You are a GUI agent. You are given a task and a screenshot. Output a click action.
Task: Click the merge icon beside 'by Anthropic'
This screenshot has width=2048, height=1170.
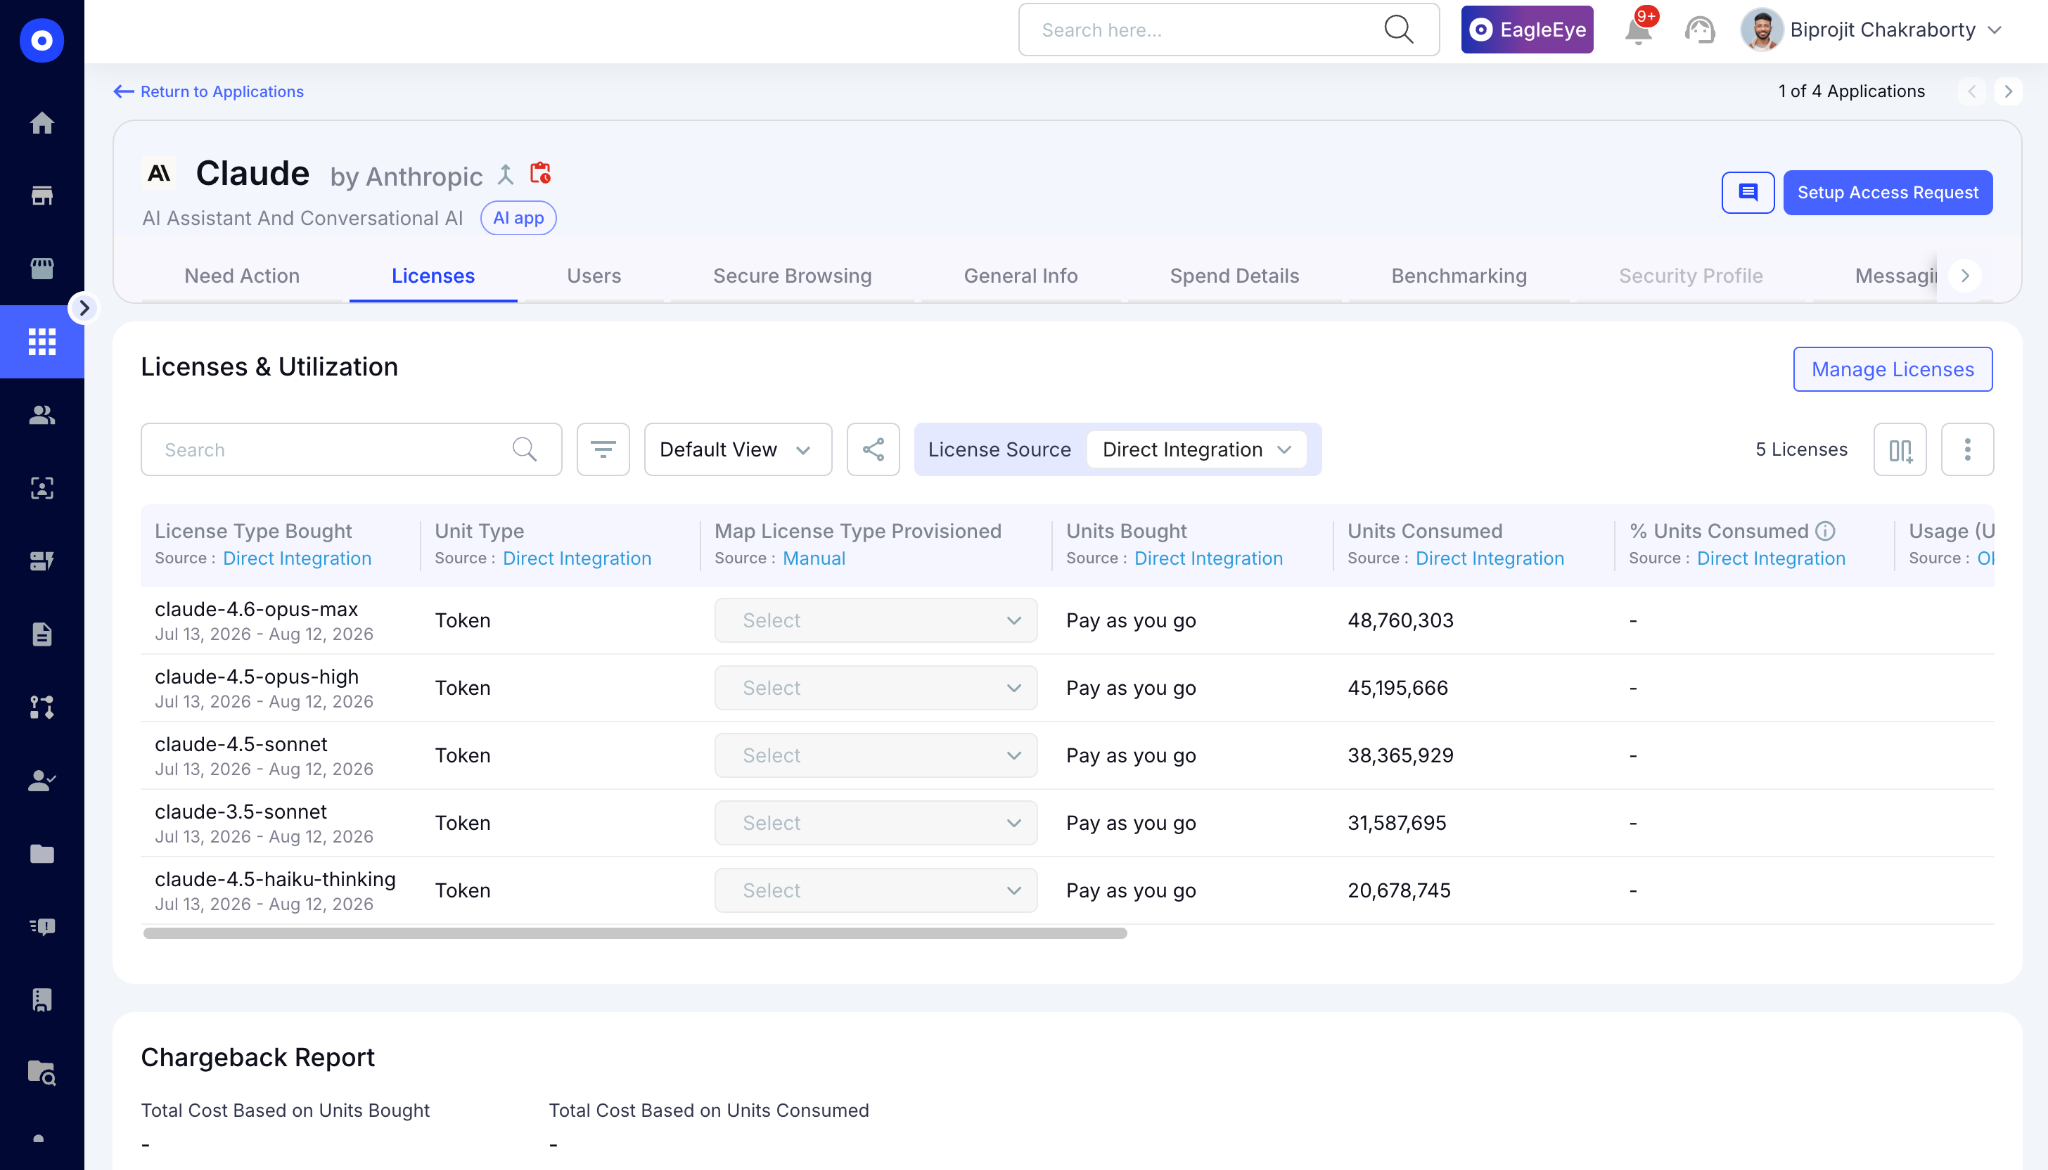coord(506,174)
